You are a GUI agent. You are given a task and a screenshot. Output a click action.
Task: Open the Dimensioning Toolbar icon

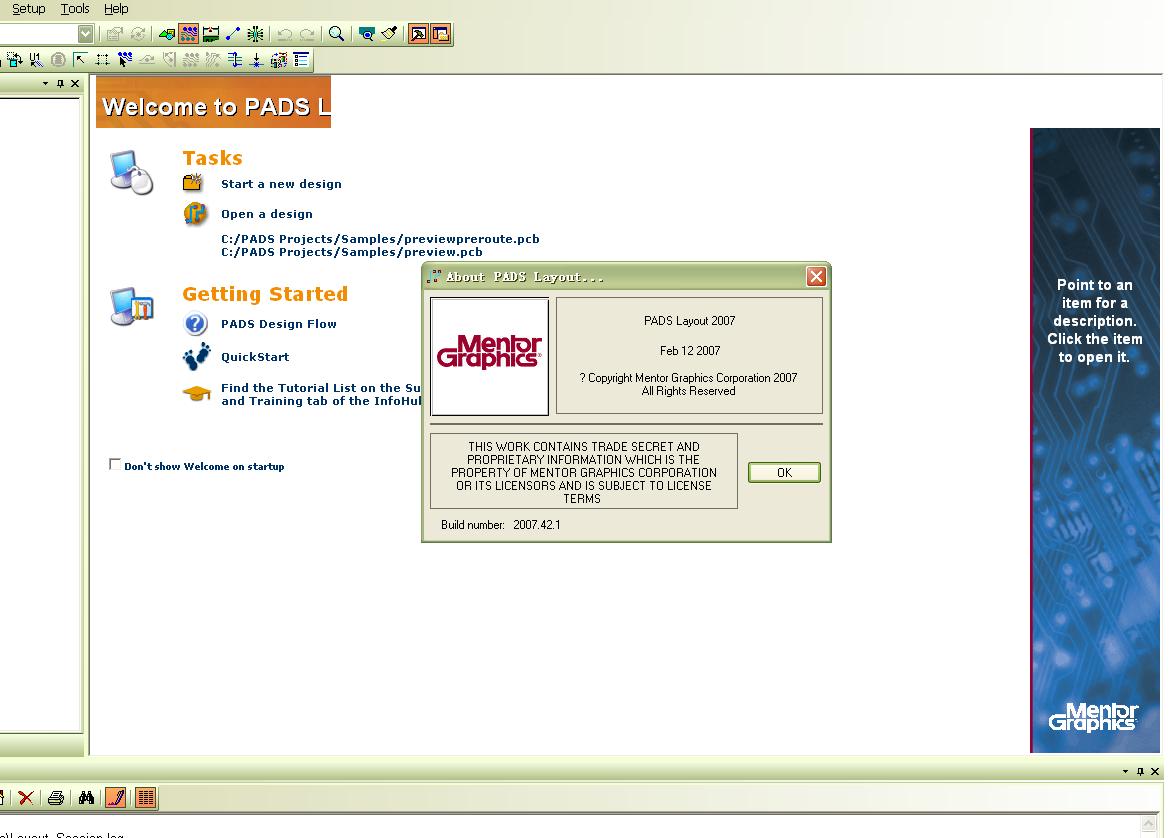pos(211,34)
